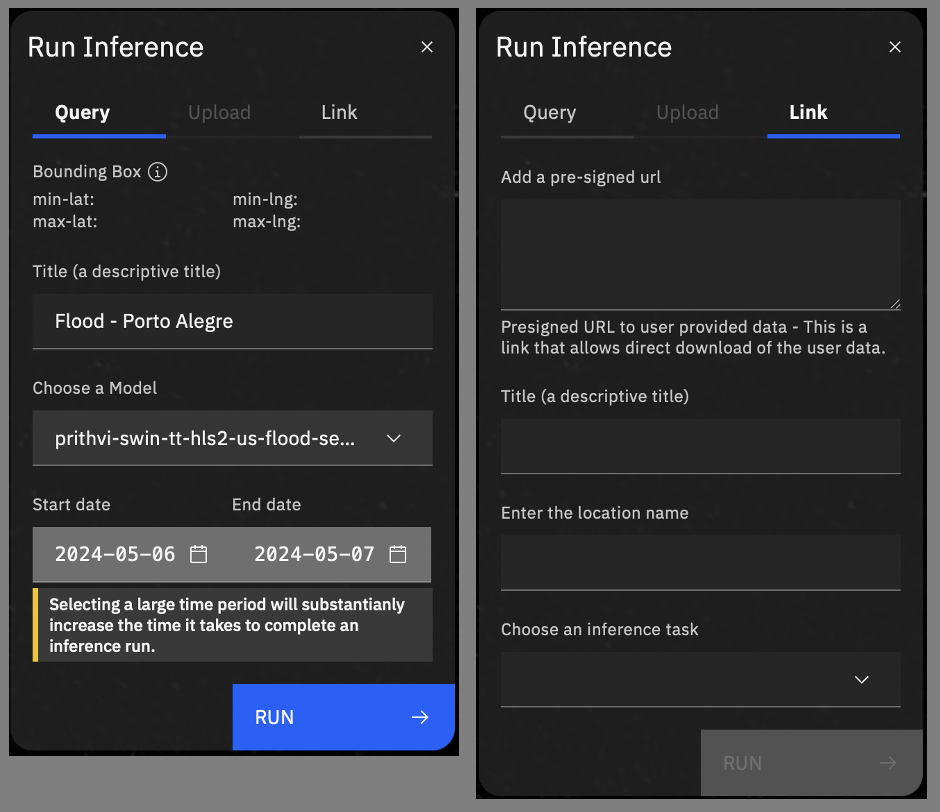Click the pre-signed url text area
The width and height of the screenshot is (940, 812).
coord(700,254)
